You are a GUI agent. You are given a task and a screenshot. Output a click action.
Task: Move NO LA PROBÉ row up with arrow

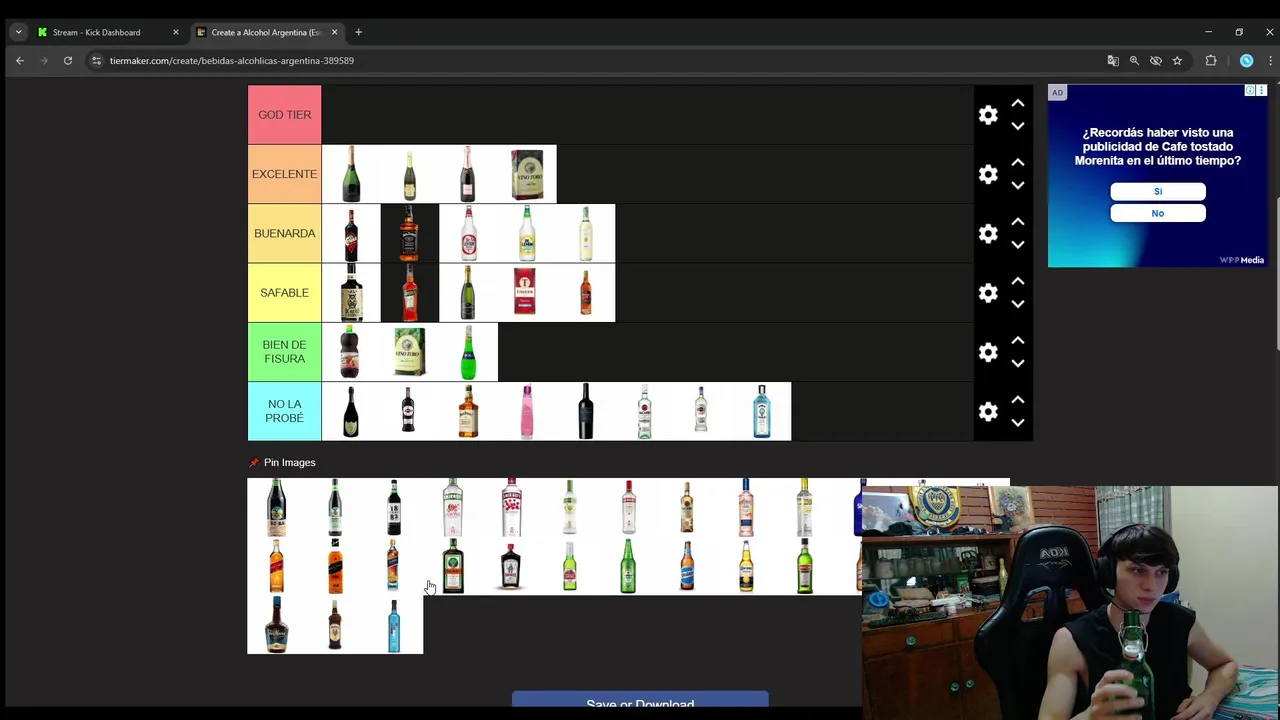(1017, 399)
